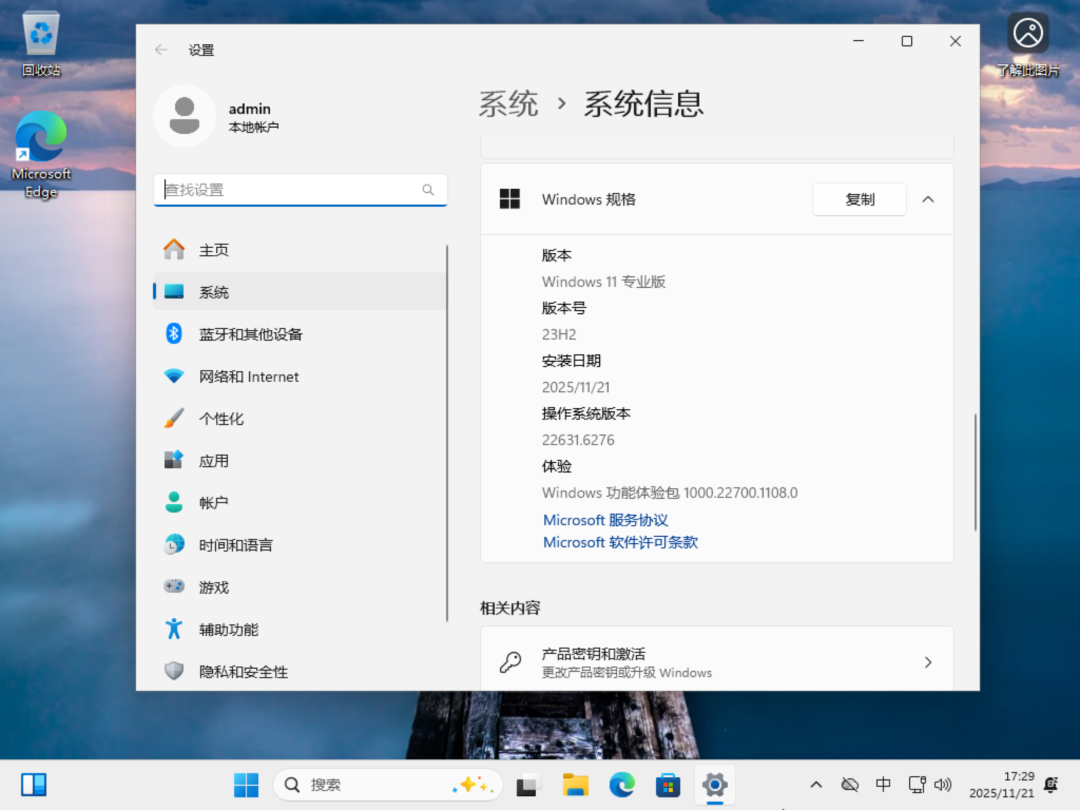Click the back arrow in Settings title bar
This screenshot has height=810, width=1080.
[x=161, y=50]
